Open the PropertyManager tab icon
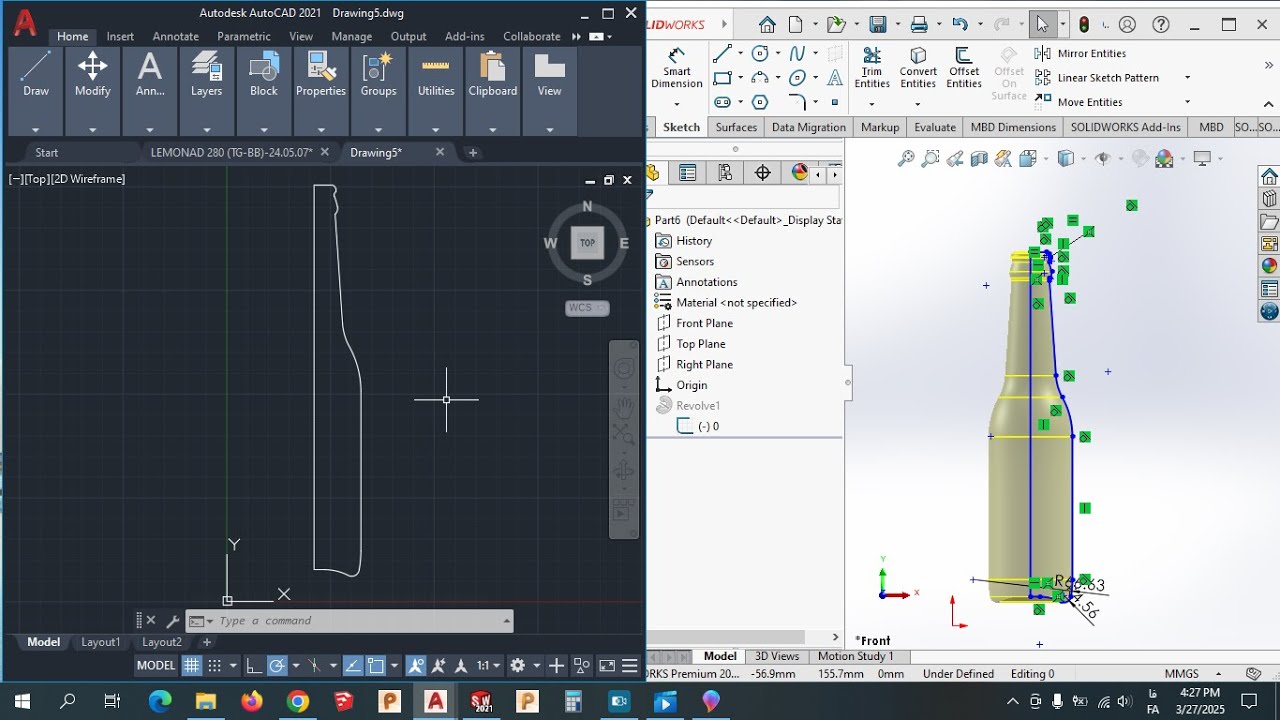The image size is (1280, 720). 688,173
